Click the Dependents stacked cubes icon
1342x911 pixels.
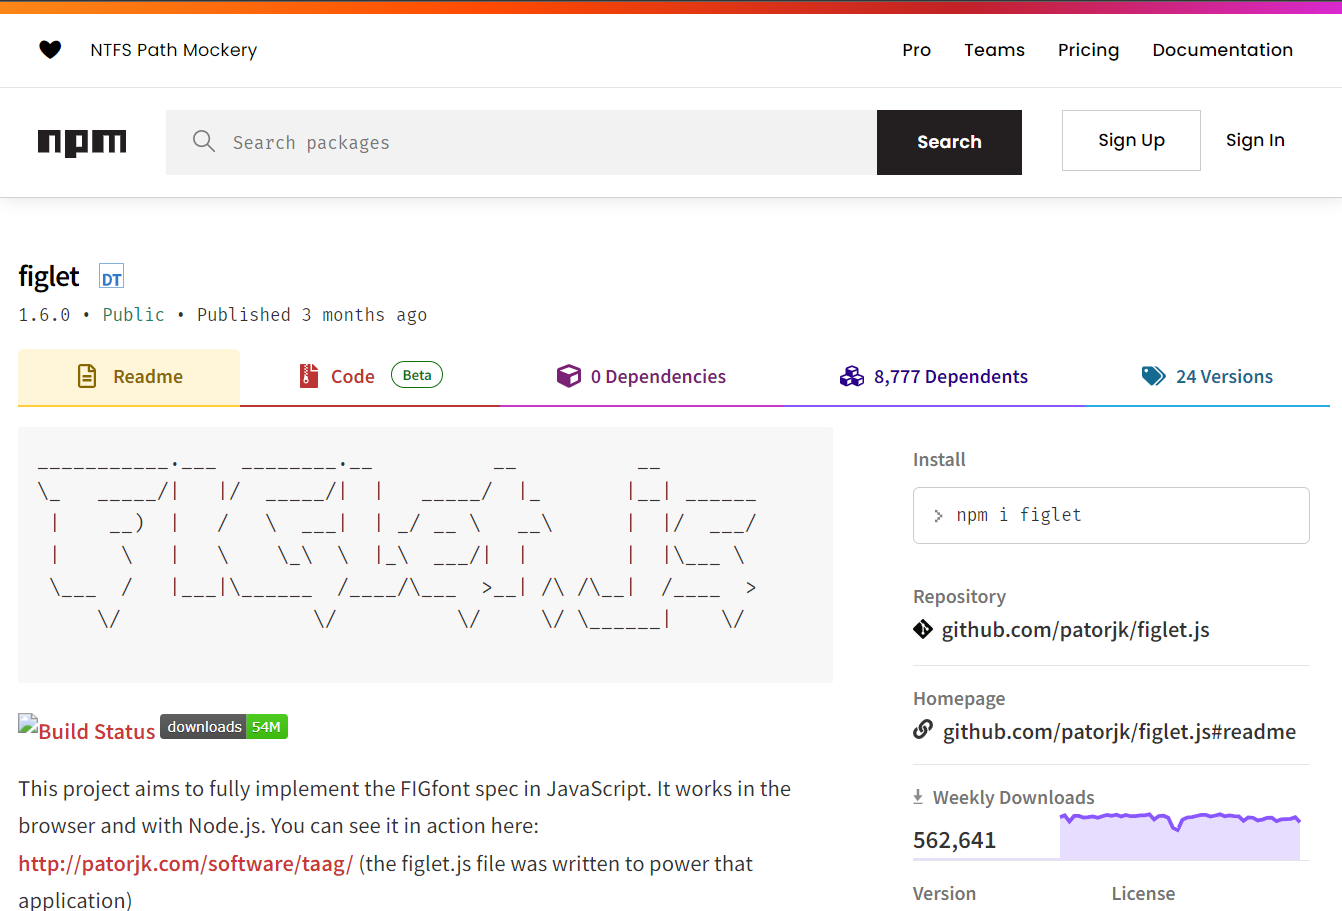(852, 376)
